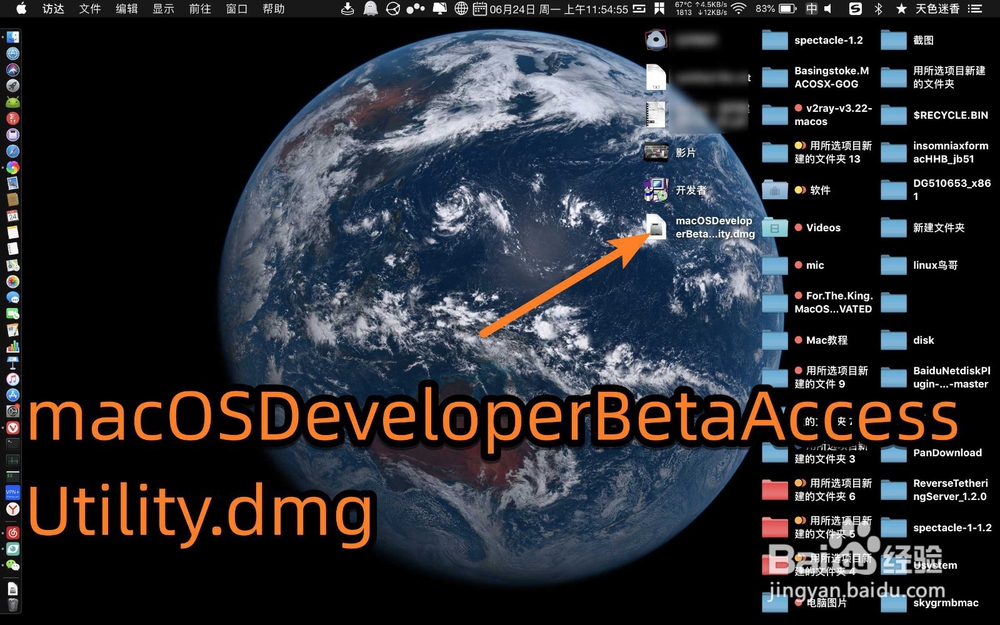The image size is (1000, 625).
Task: Open Photos app in the Dock
Action: (x=12, y=281)
